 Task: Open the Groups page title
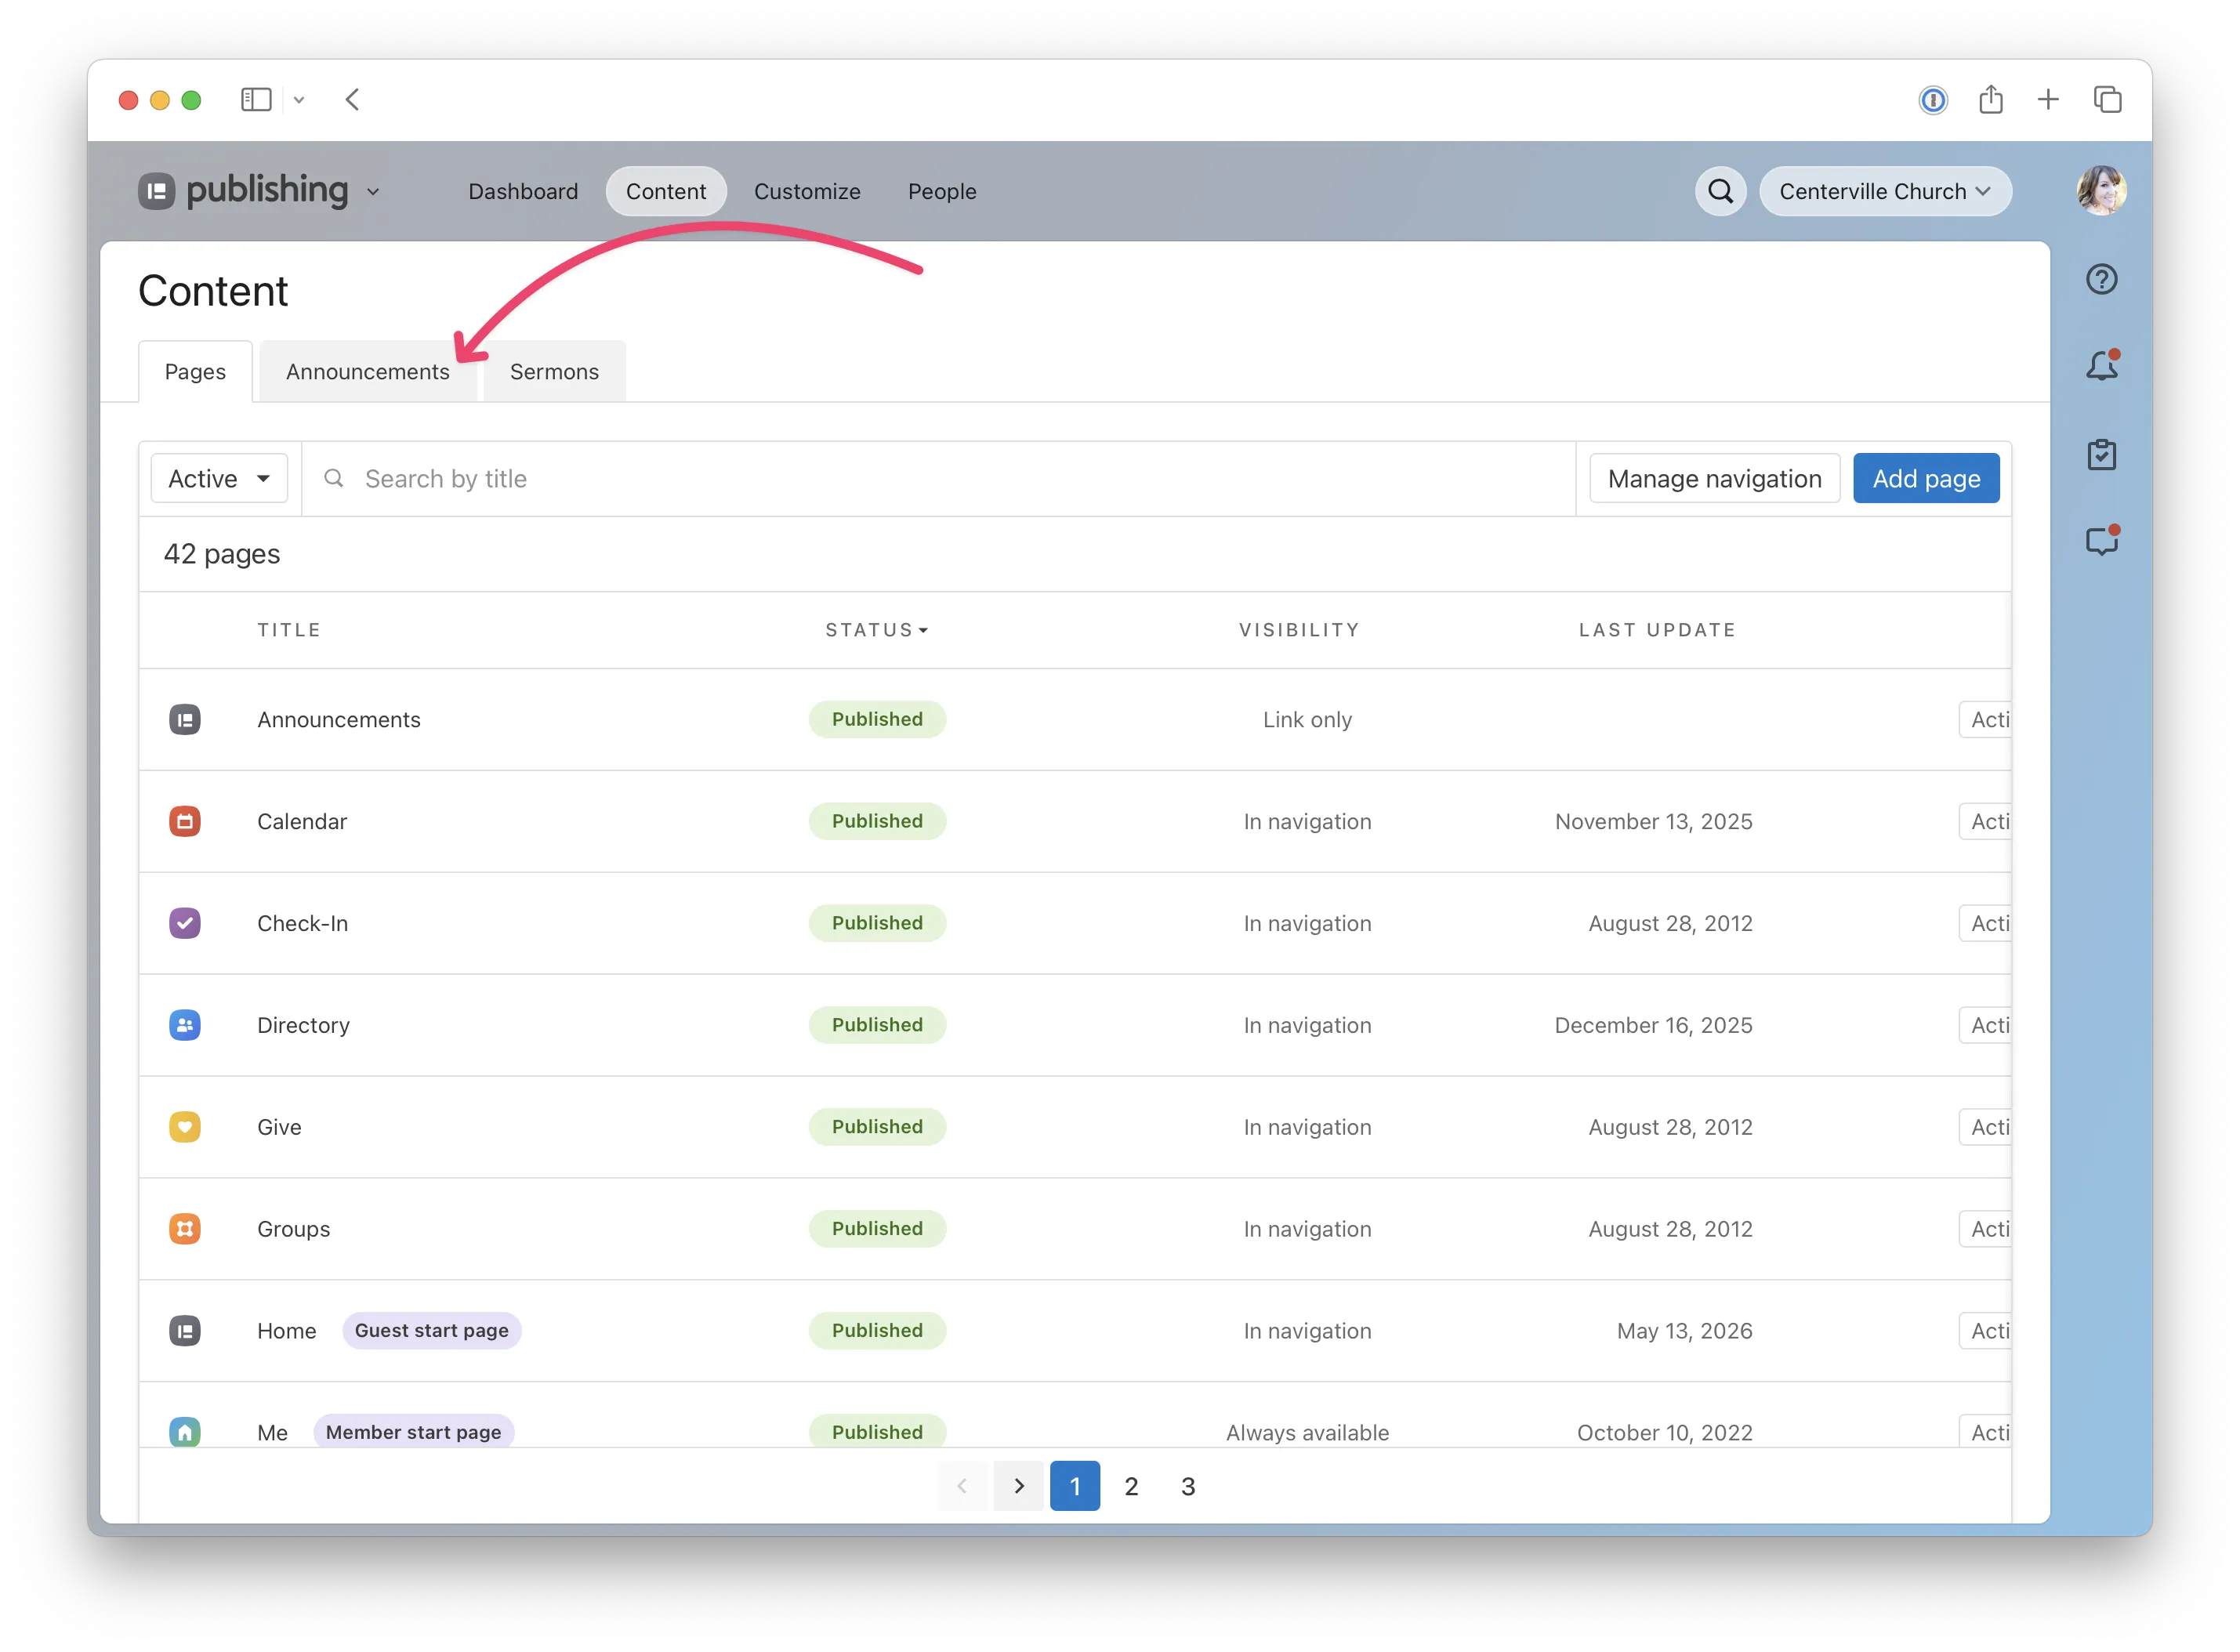click(294, 1230)
